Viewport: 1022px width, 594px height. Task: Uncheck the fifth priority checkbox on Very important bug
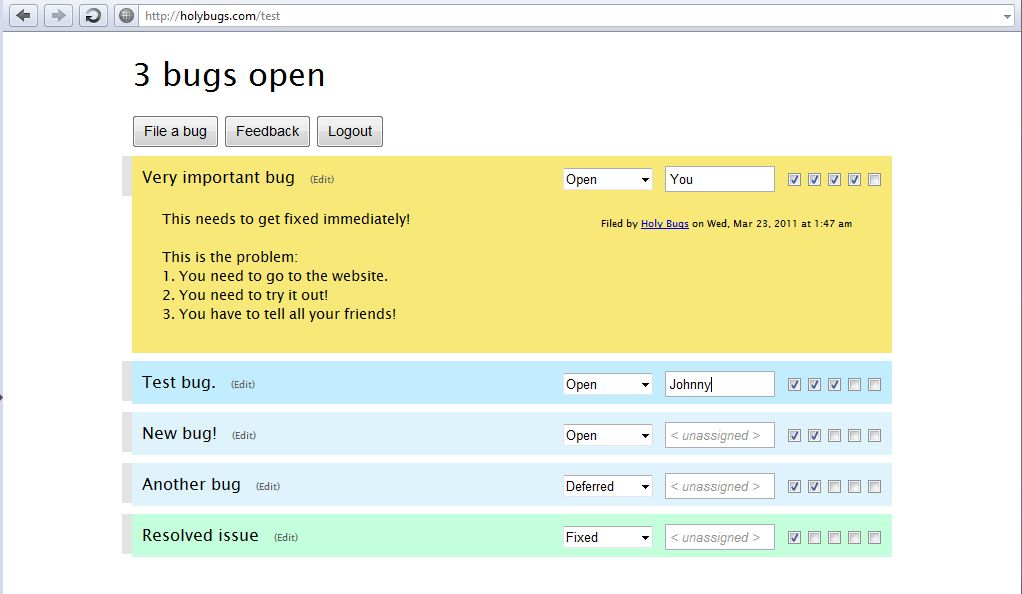[875, 179]
